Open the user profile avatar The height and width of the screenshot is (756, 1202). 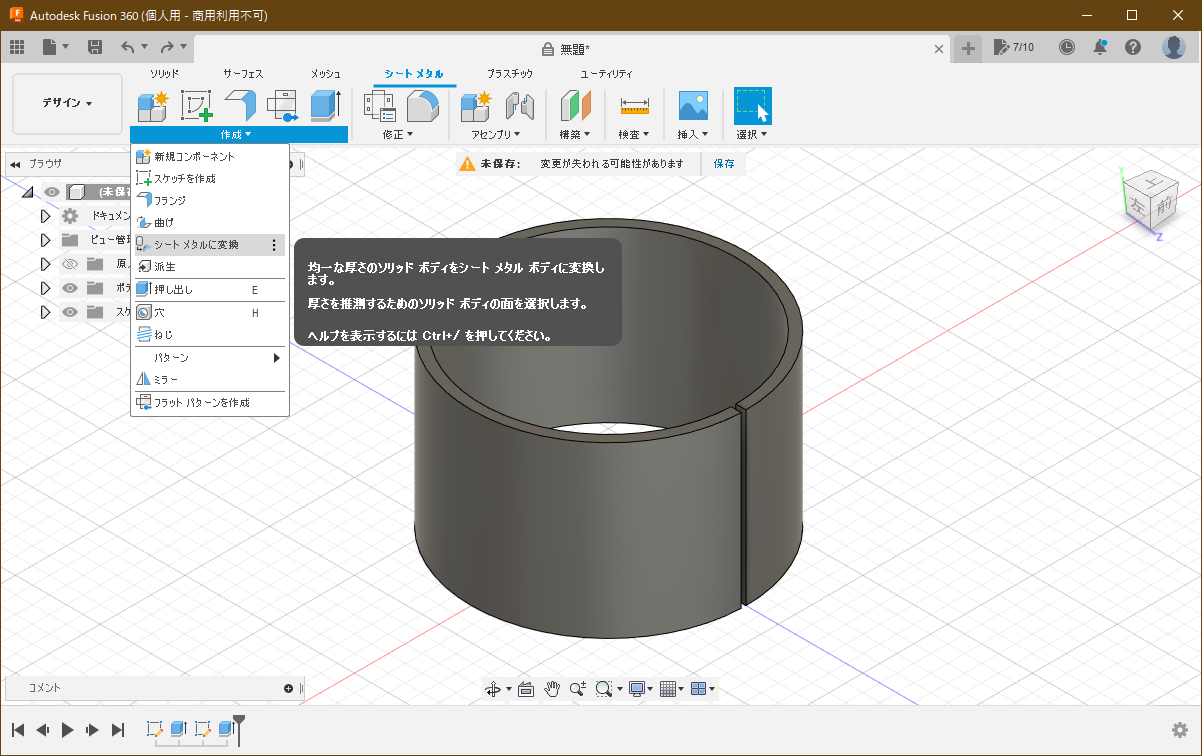1174,47
